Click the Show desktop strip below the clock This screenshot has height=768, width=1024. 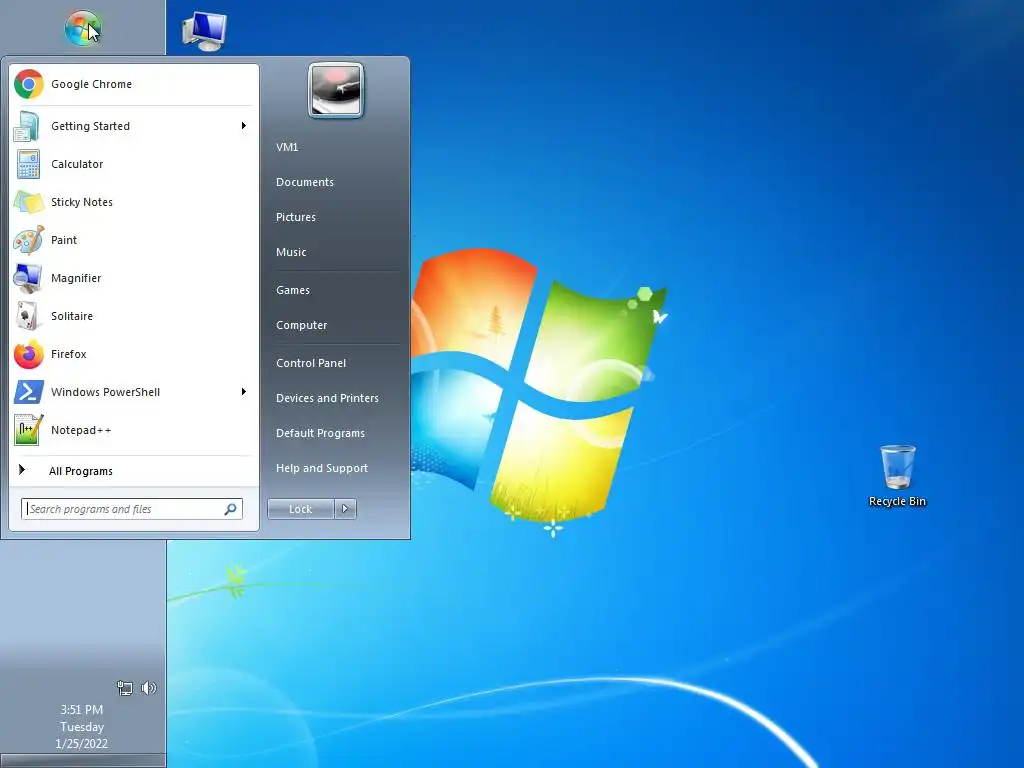83,761
